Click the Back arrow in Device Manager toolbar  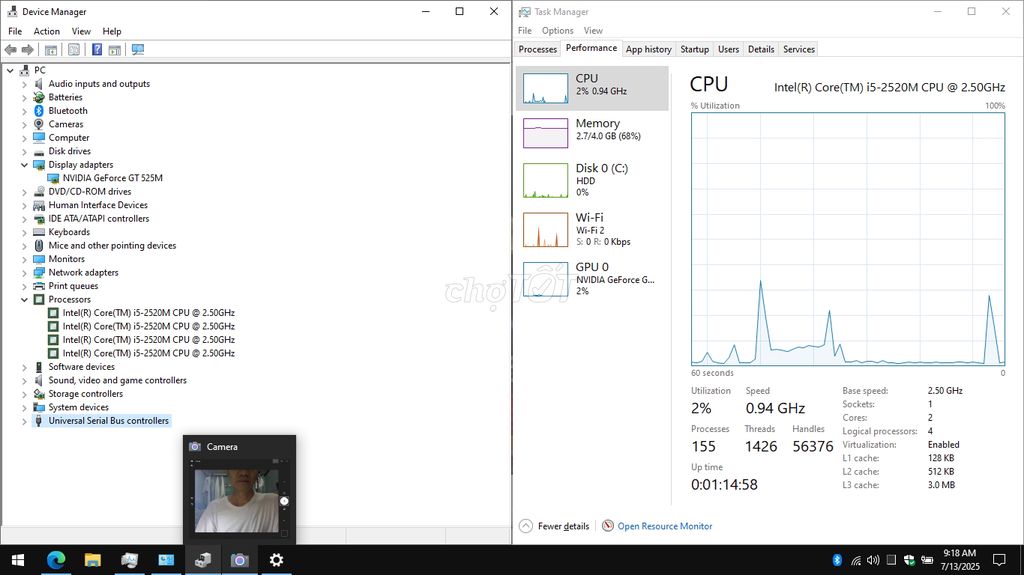[x=10, y=50]
